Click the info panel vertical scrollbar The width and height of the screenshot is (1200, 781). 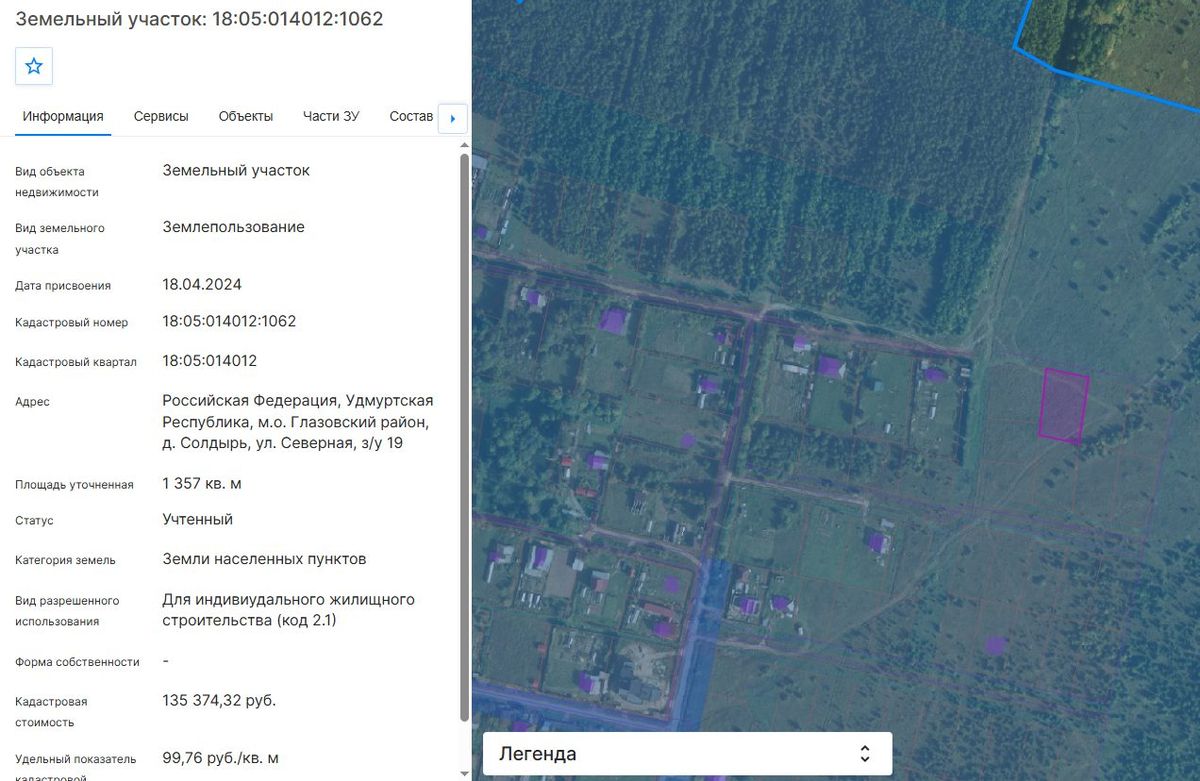pos(464,437)
